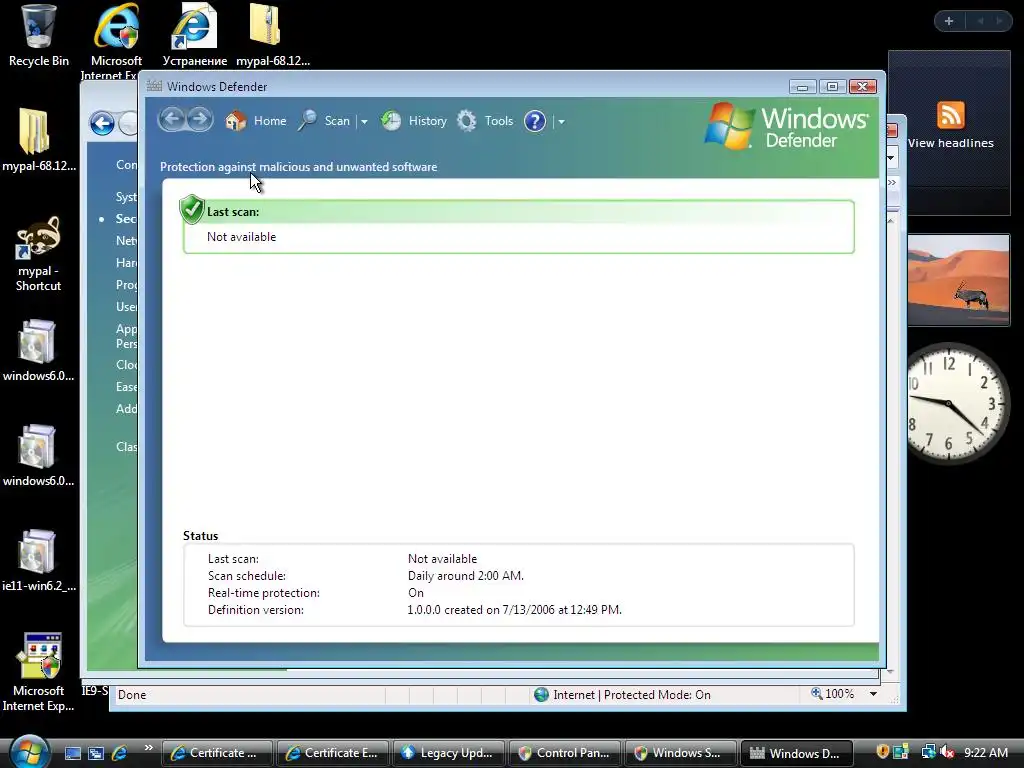Click Protection against malicious software heading
Viewport: 1024px width, 768px height.
[298, 167]
